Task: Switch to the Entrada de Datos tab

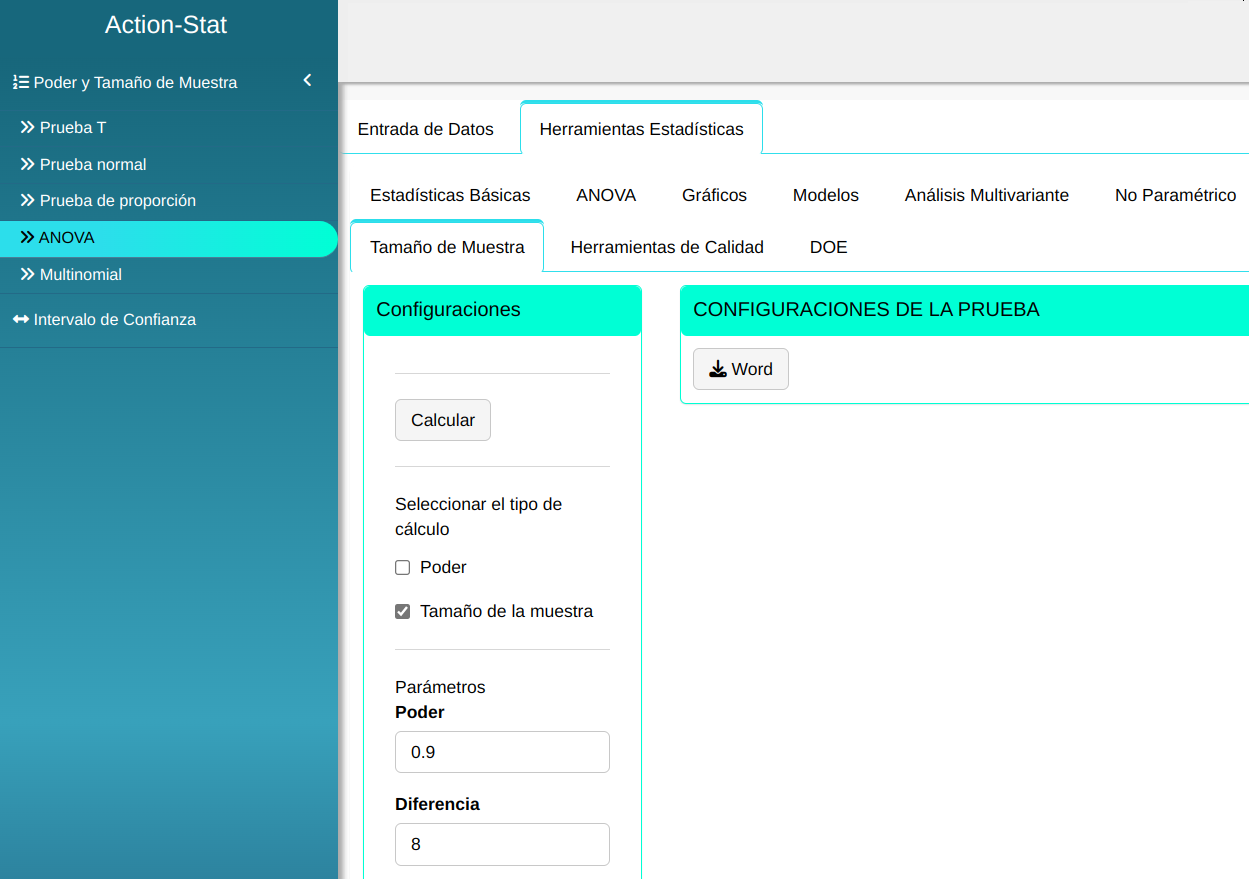Action: [x=425, y=129]
